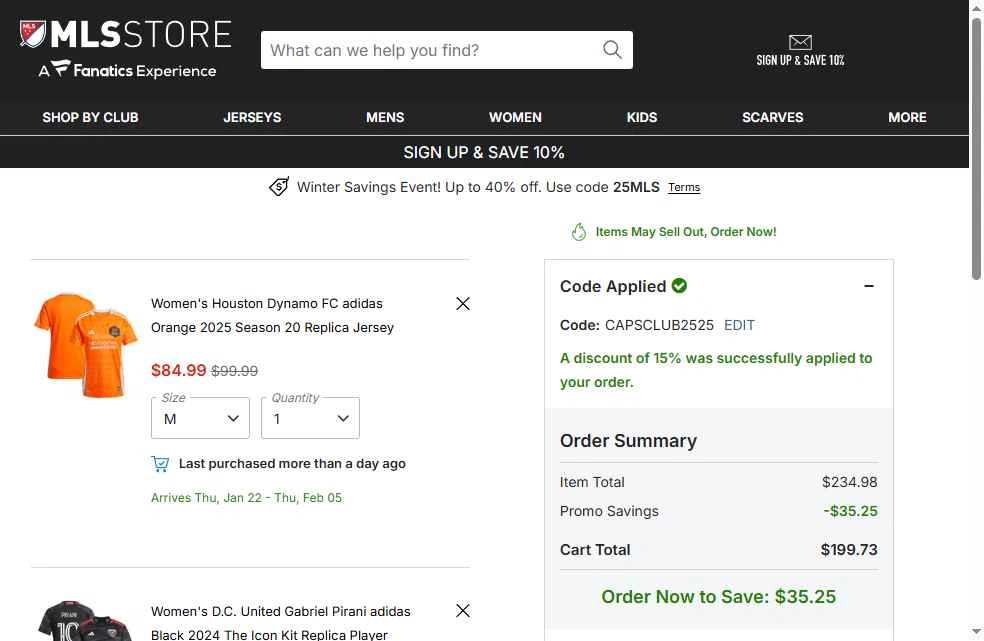984x641 pixels.
Task: Click the $99.99 struck-through price
Action: click(235, 371)
